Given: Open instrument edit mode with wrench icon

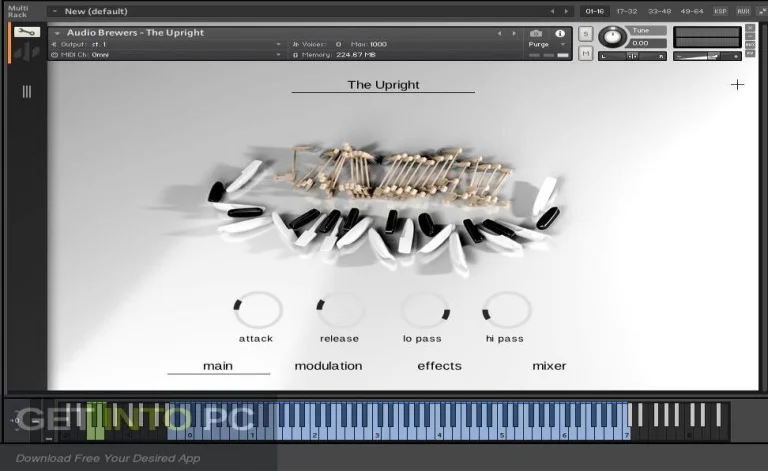Looking at the screenshot, I should click(27, 32).
